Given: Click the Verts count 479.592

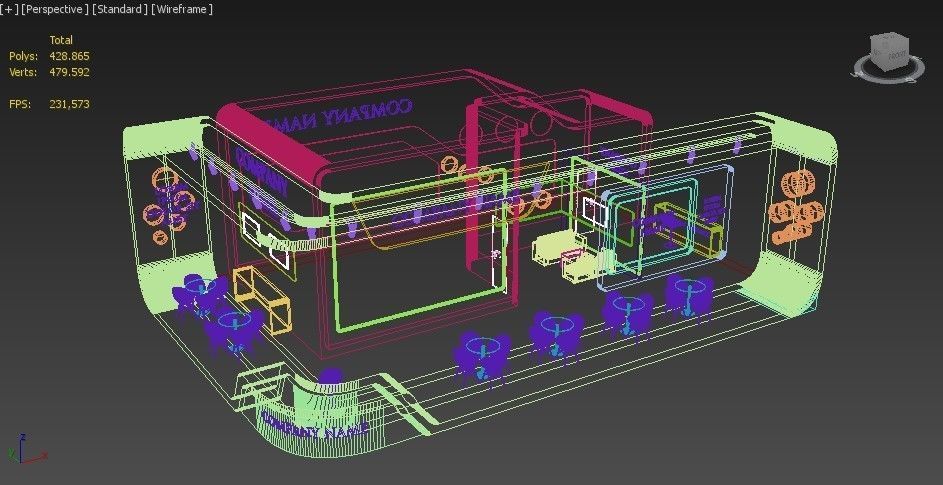Looking at the screenshot, I should pos(69,72).
